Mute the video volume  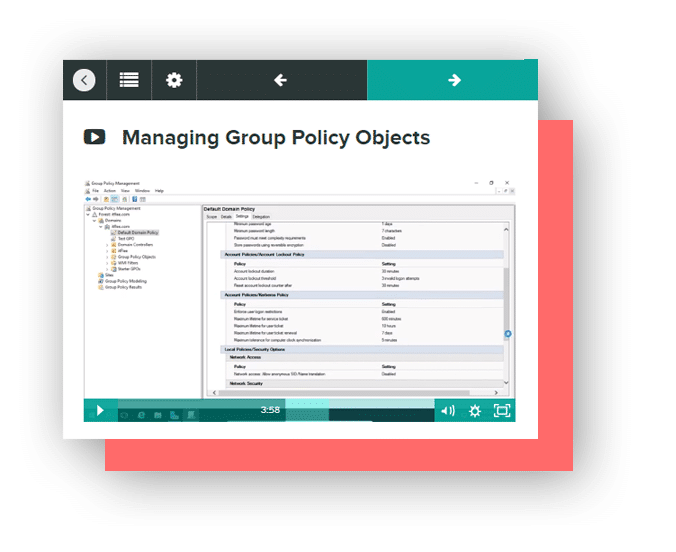coord(447,410)
